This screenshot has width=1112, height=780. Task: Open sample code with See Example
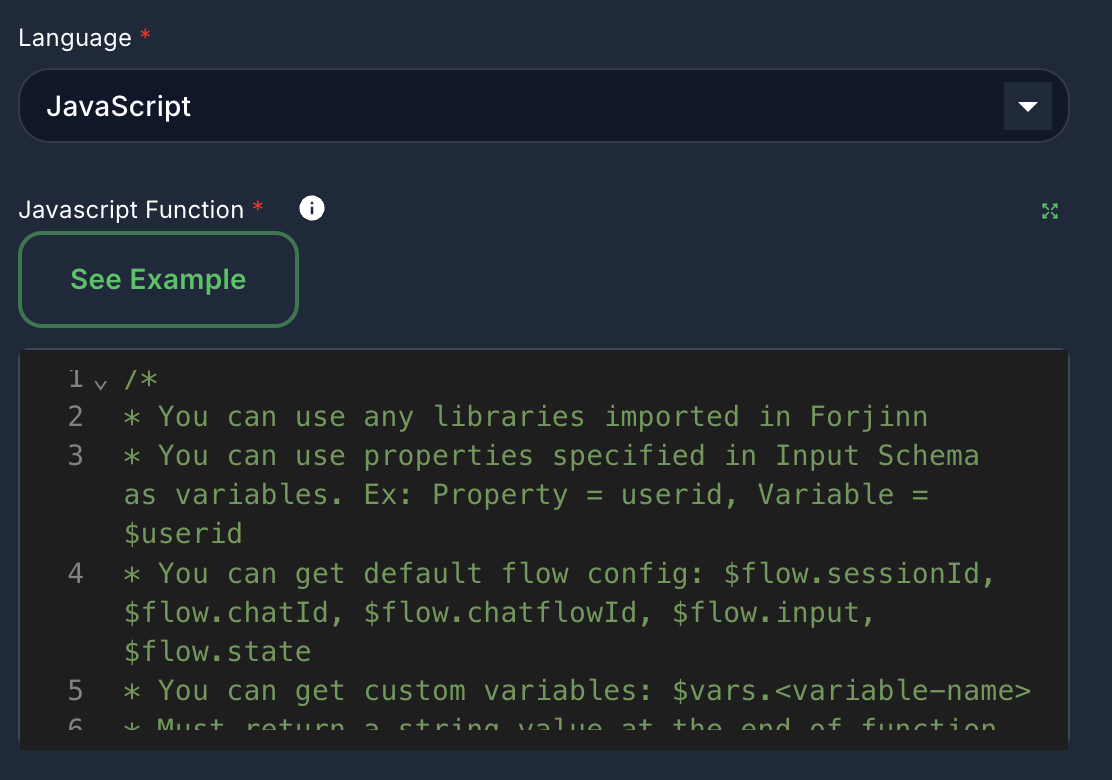158,279
